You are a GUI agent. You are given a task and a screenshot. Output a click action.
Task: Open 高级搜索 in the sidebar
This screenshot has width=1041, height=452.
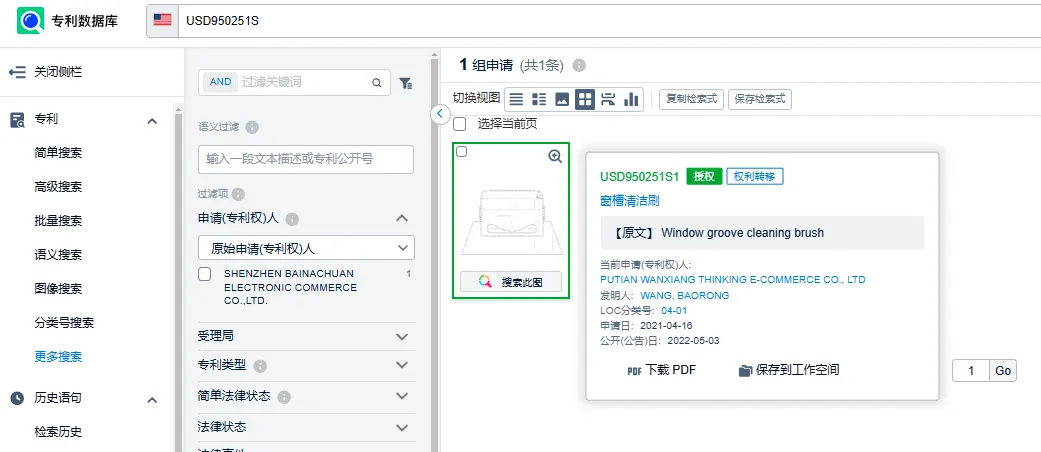point(58,187)
